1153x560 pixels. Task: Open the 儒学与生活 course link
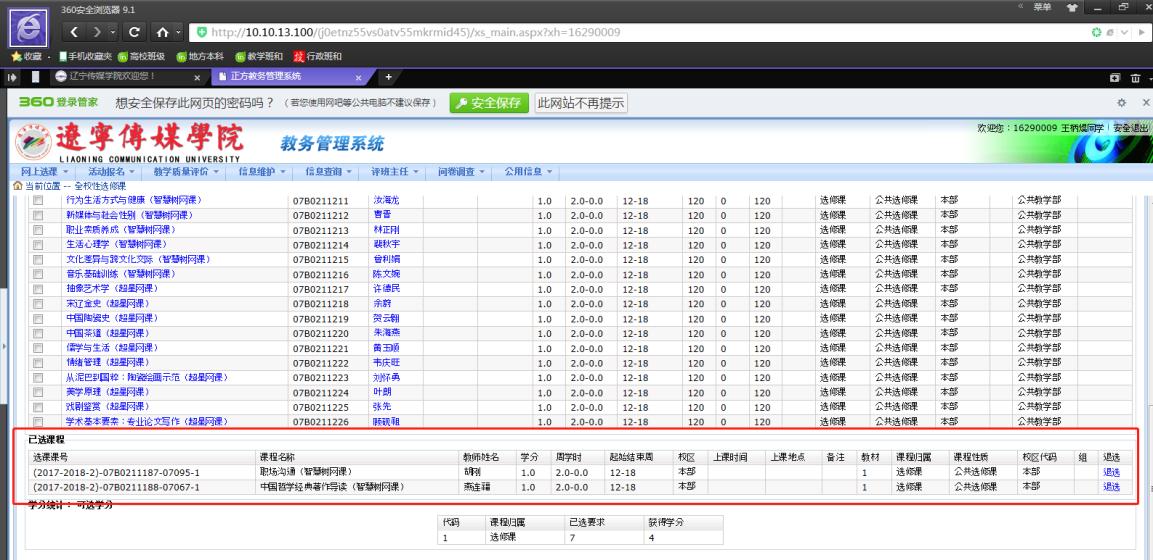110,348
